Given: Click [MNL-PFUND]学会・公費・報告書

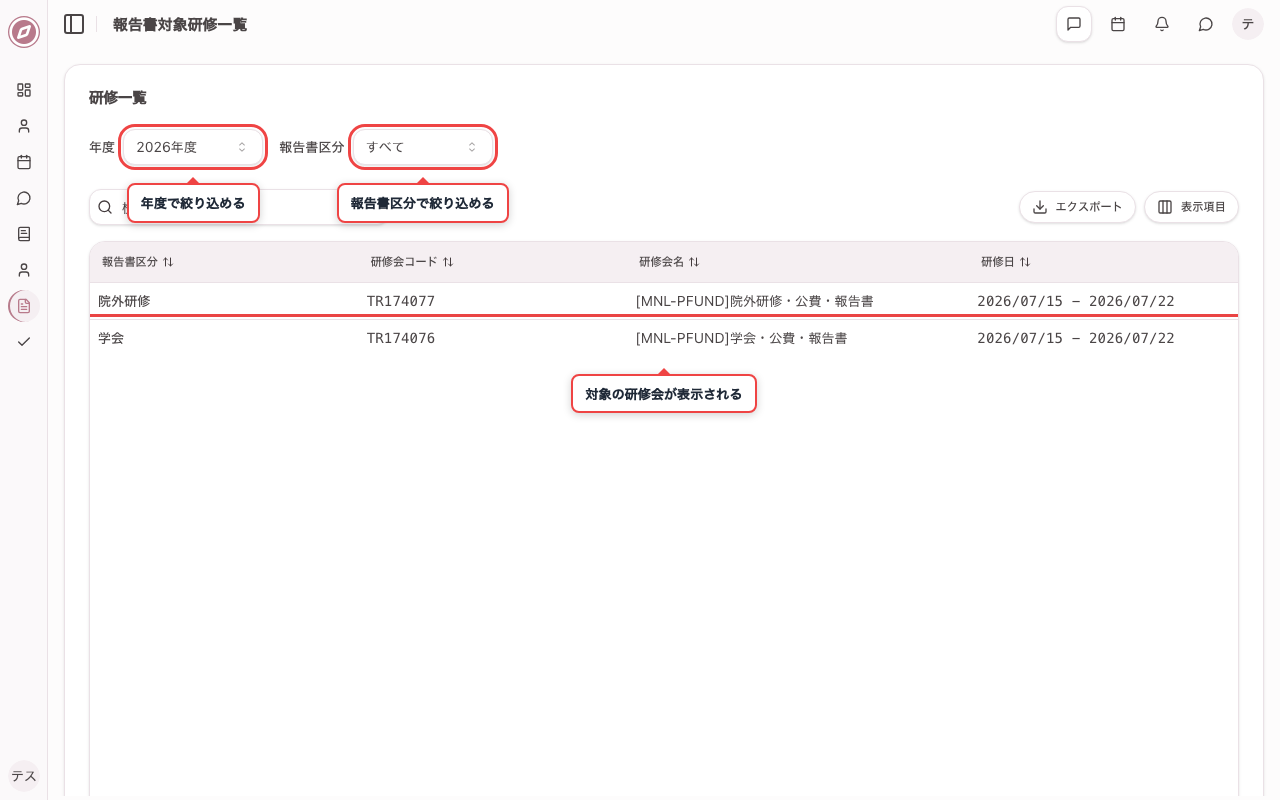Looking at the screenshot, I should [742, 338].
